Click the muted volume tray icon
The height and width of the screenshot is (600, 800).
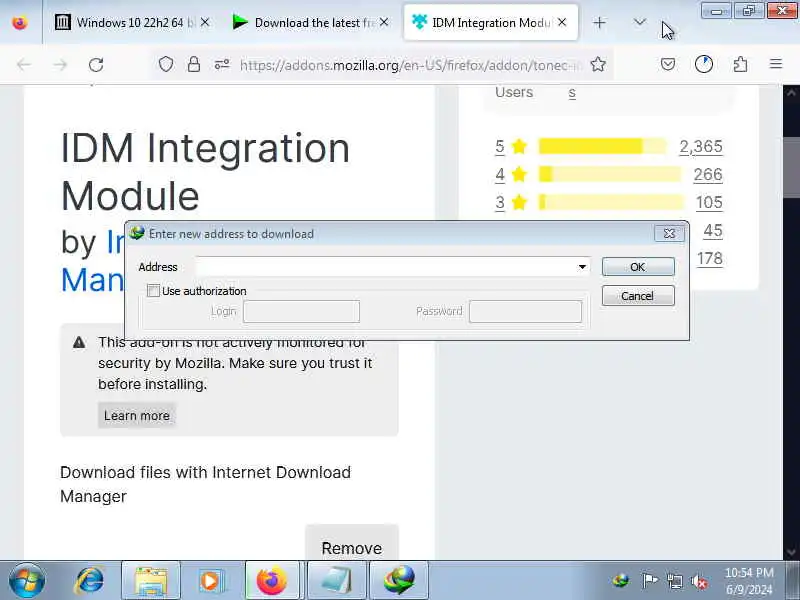(x=699, y=581)
